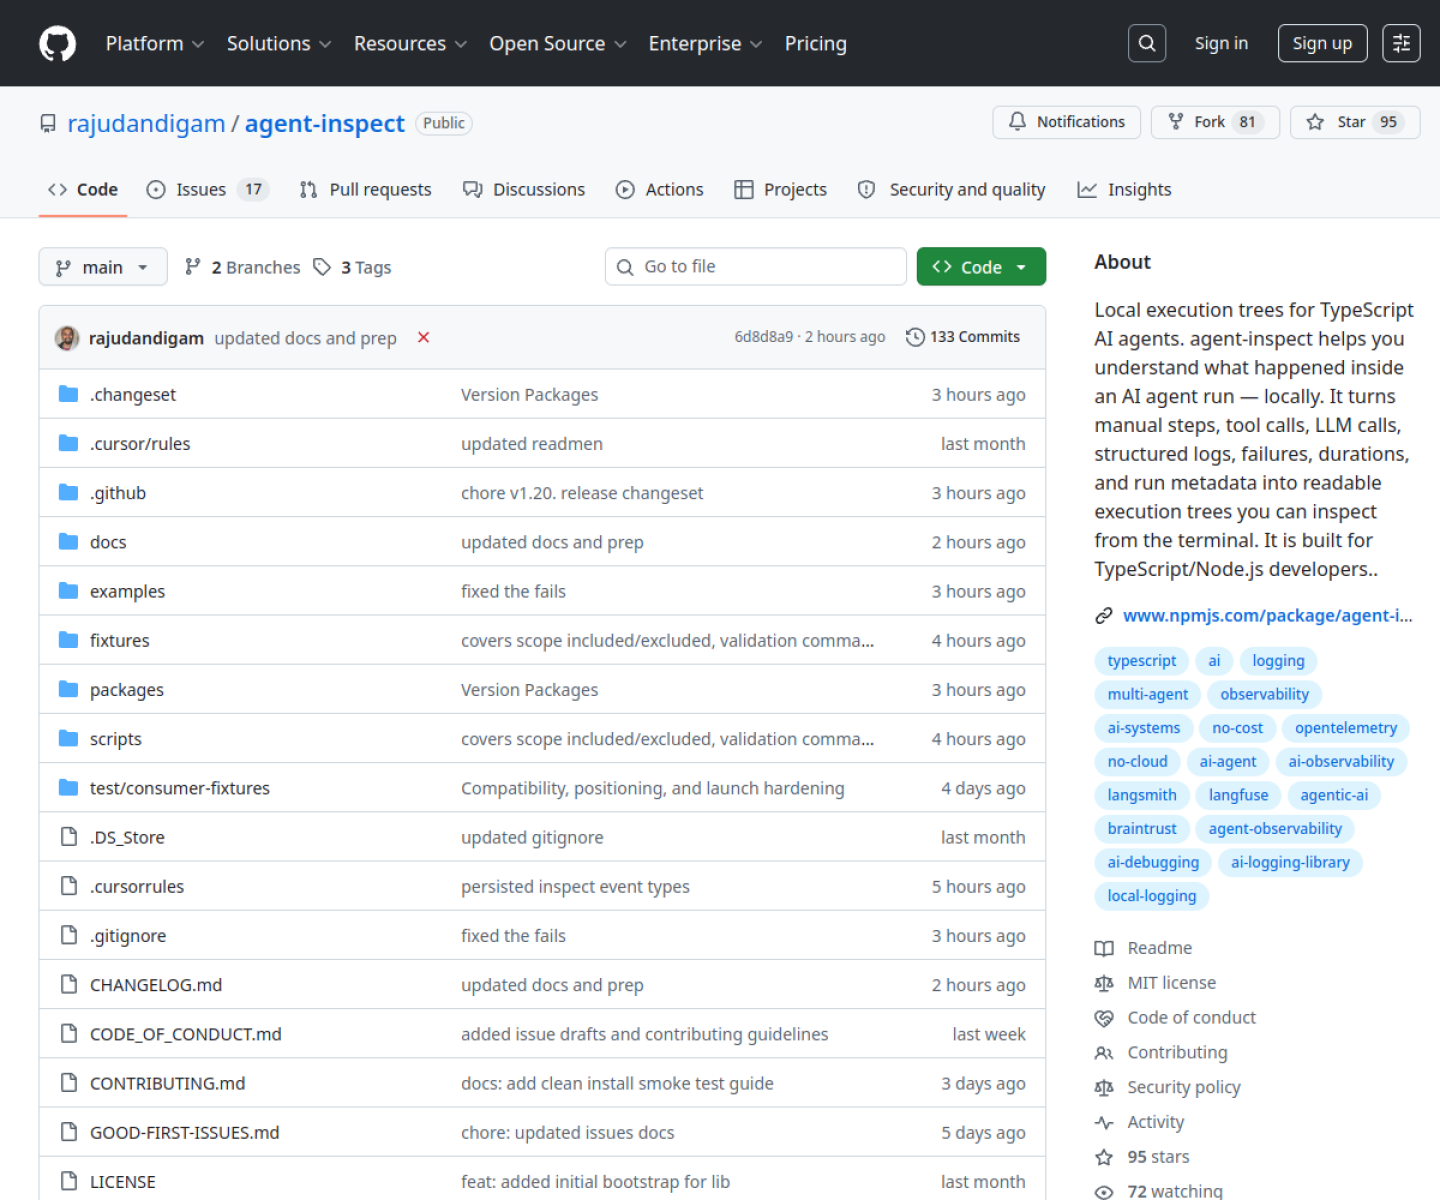Click the scripts folder icon
The image size is (1440, 1200).
tap(68, 738)
